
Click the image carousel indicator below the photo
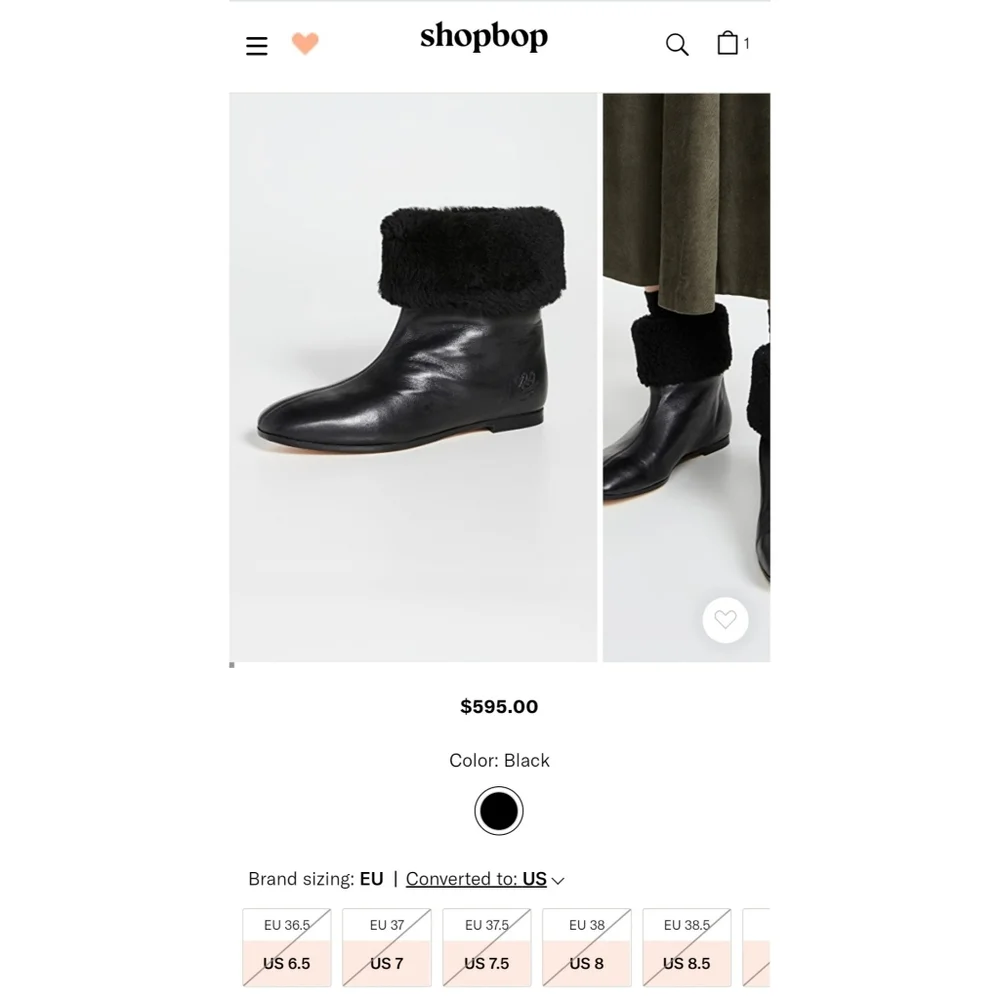pyautogui.click(x=232, y=664)
